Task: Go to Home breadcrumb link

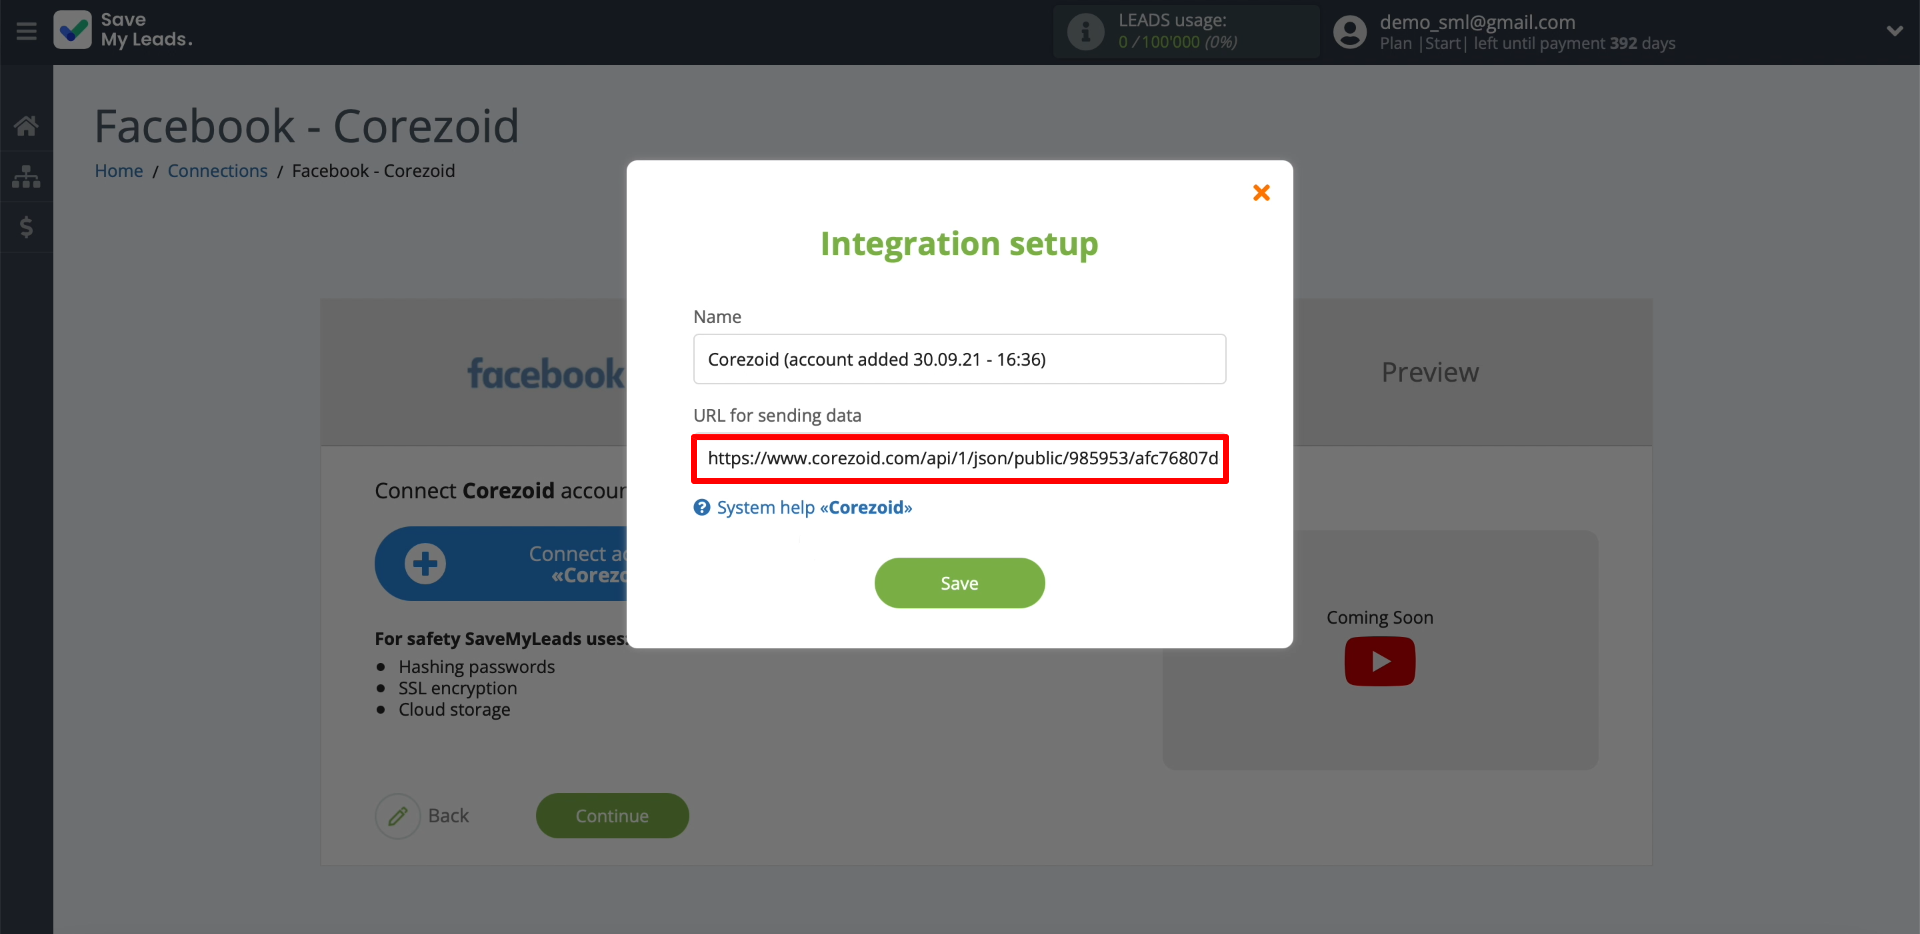Action: click(x=119, y=171)
